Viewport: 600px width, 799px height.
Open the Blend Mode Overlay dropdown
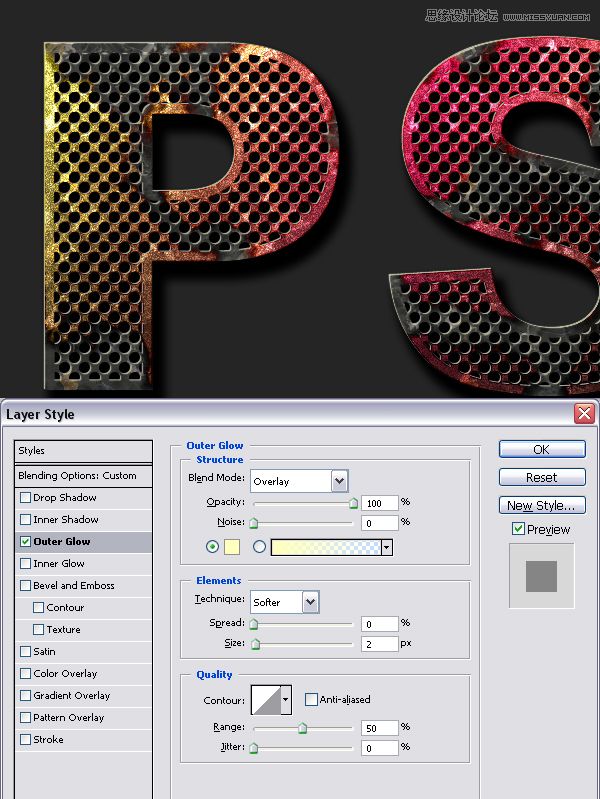pos(299,481)
